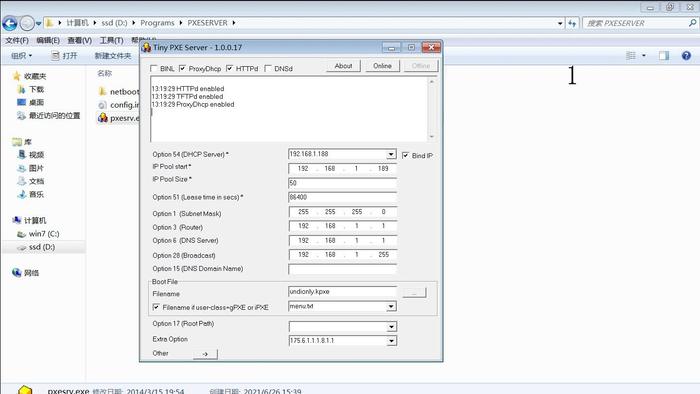Select the pxesrv.exe file icon
The width and height of the screenshot is (700, 394).
tap(103, 118)
